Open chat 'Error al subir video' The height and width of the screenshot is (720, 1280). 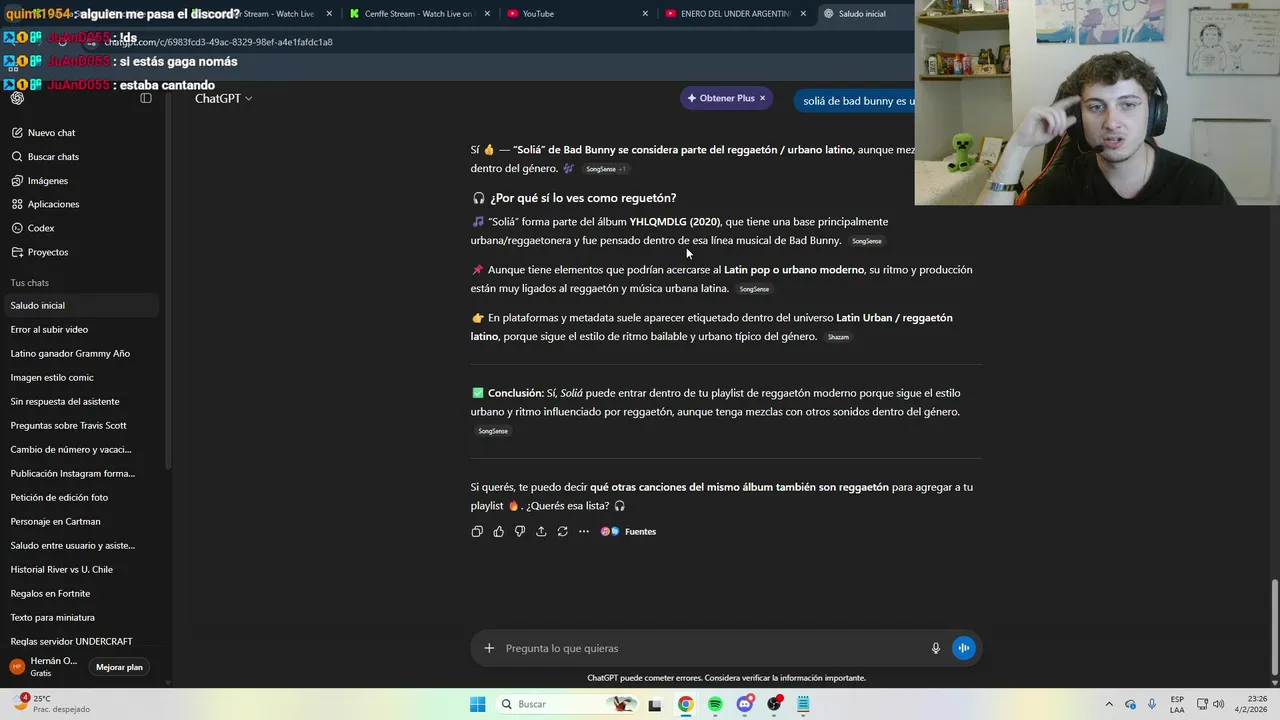[80, 329]
